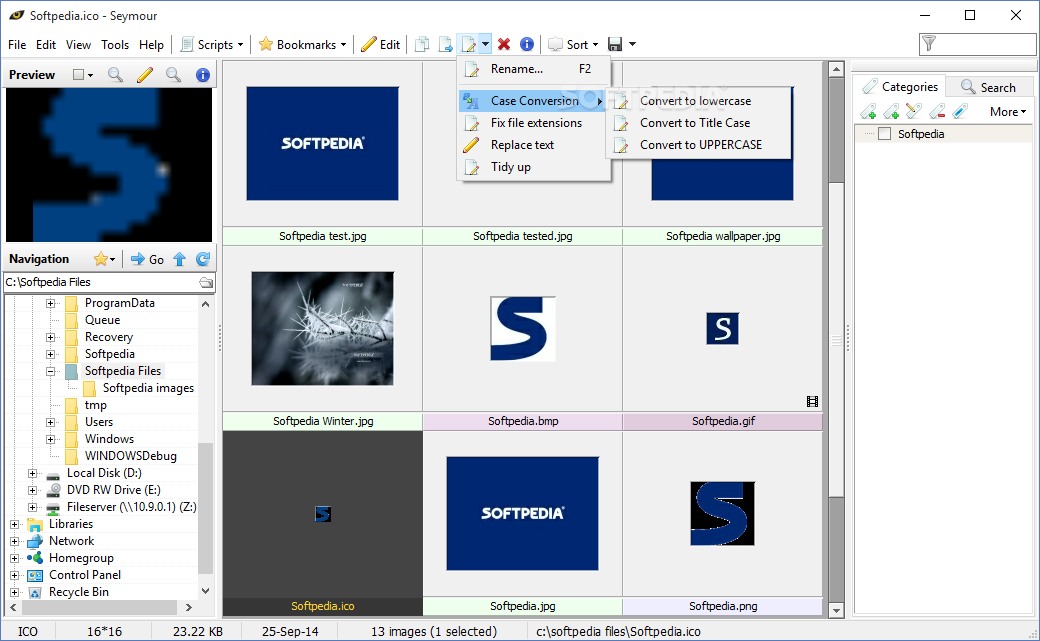Go up one folder with the blue up arrow

tap(180, 259)
